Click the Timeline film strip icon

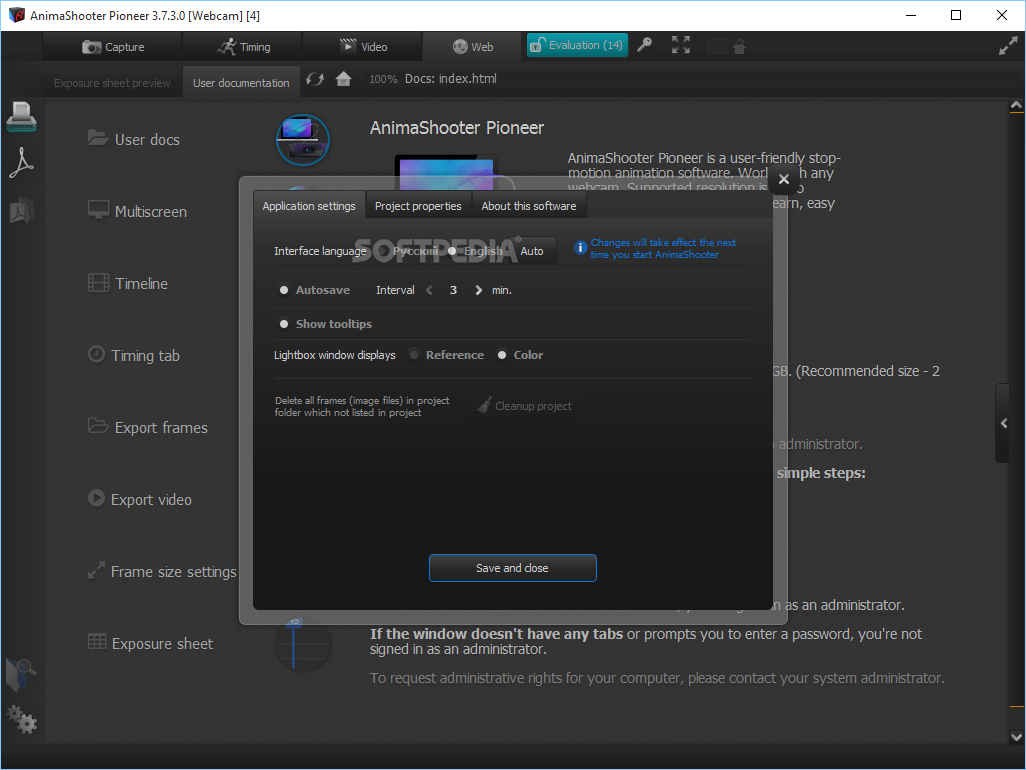[x=99, y=283]
